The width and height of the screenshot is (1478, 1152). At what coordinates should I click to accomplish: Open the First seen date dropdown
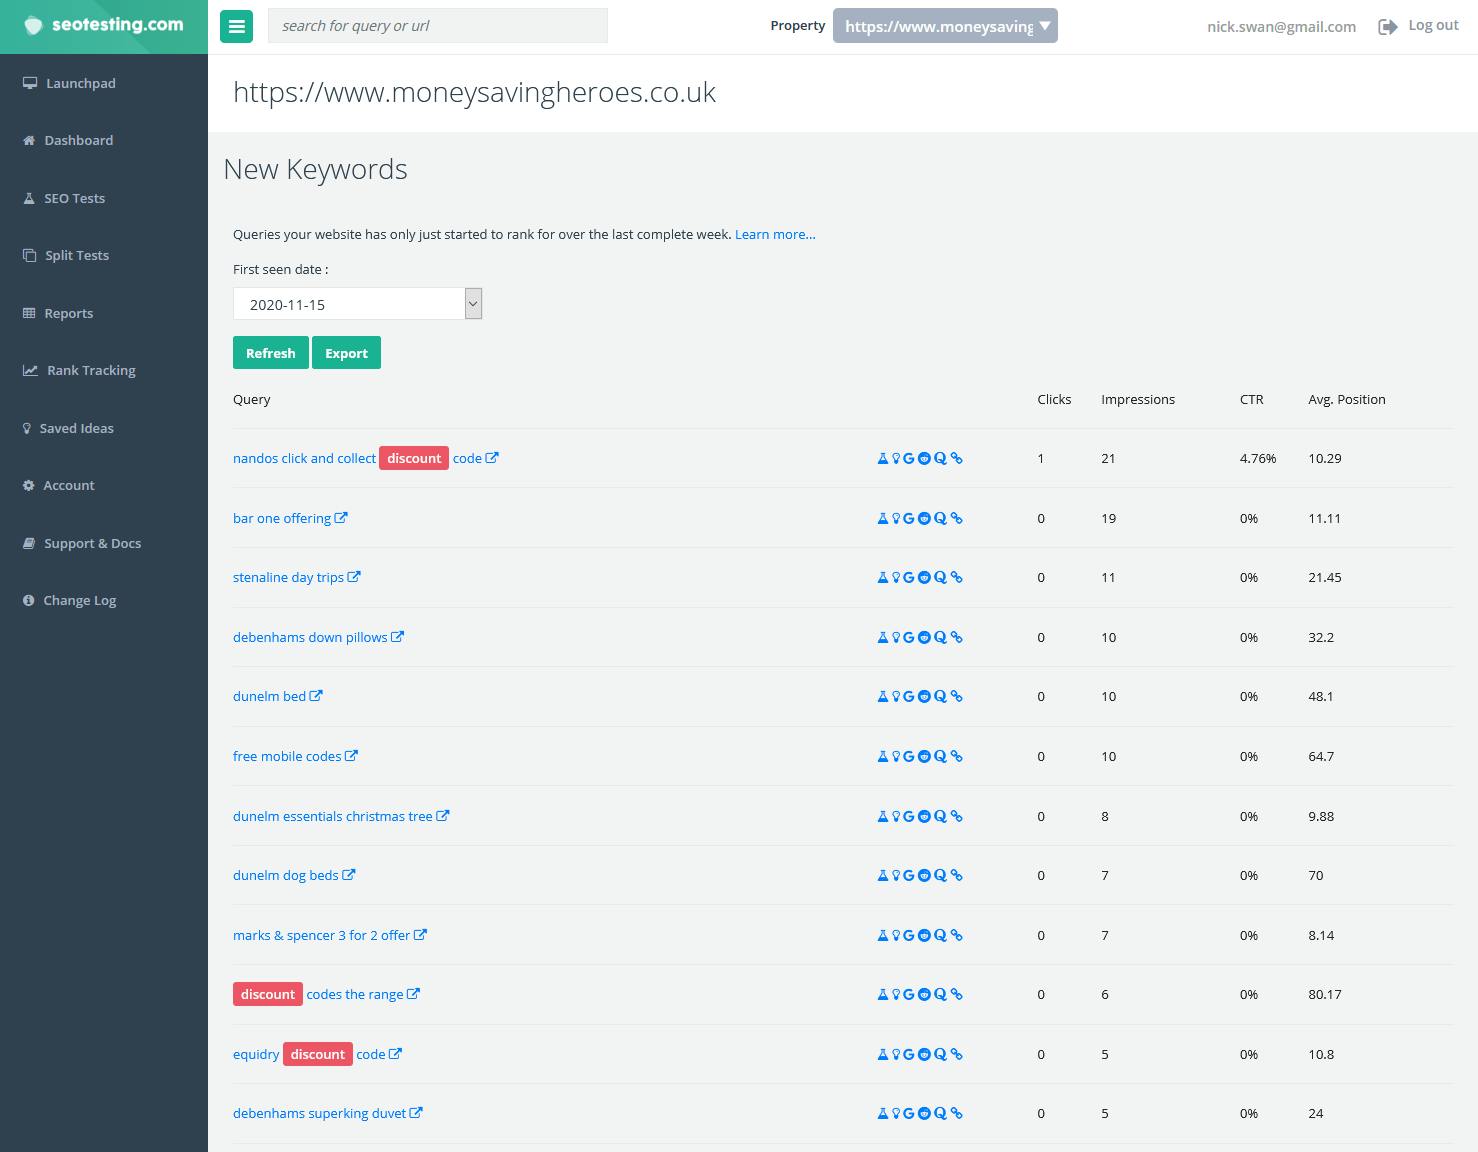tap(357, 304)
